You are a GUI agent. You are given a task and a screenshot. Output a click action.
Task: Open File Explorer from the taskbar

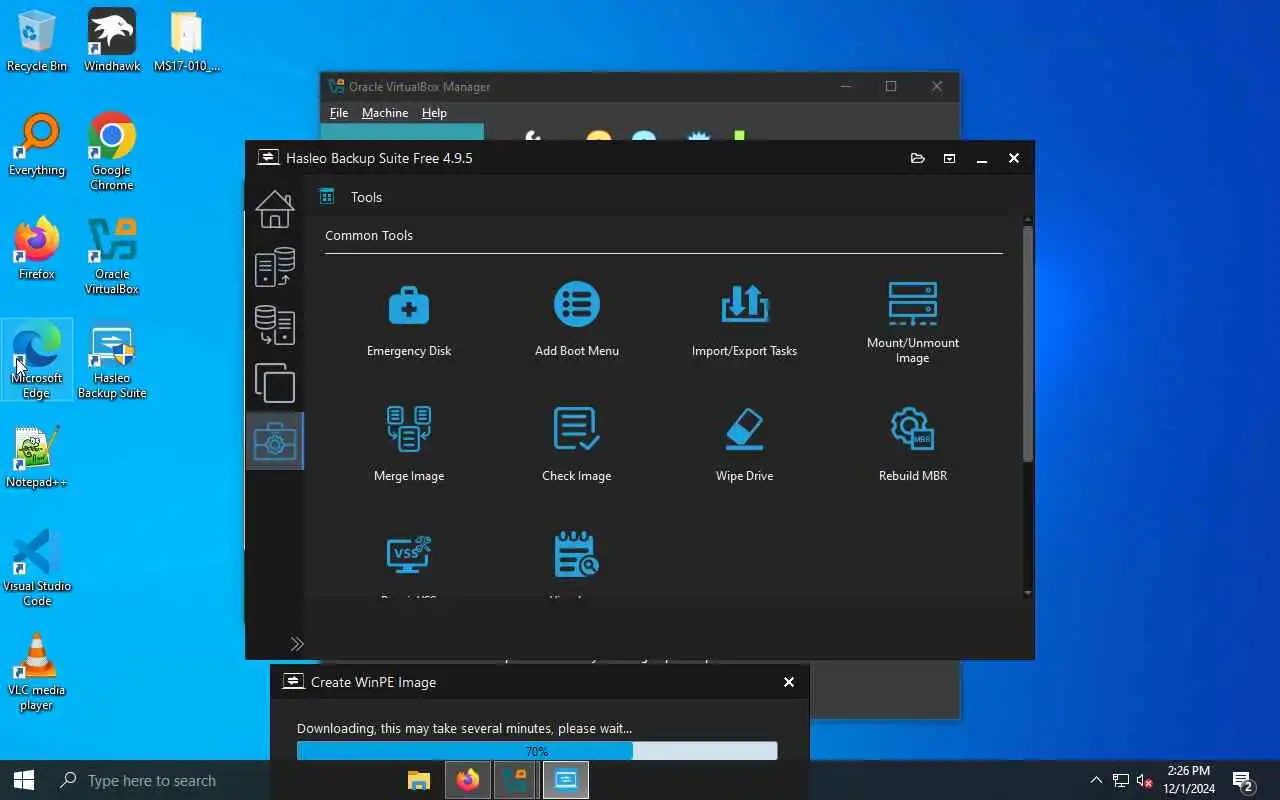coord(418,780)
